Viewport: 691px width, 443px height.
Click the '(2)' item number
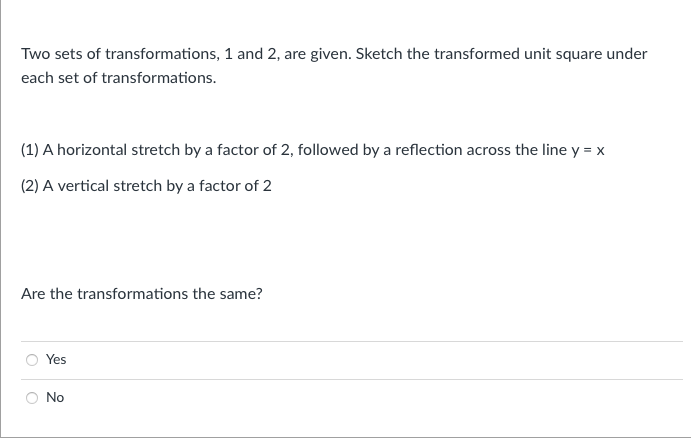pos(30,186)
